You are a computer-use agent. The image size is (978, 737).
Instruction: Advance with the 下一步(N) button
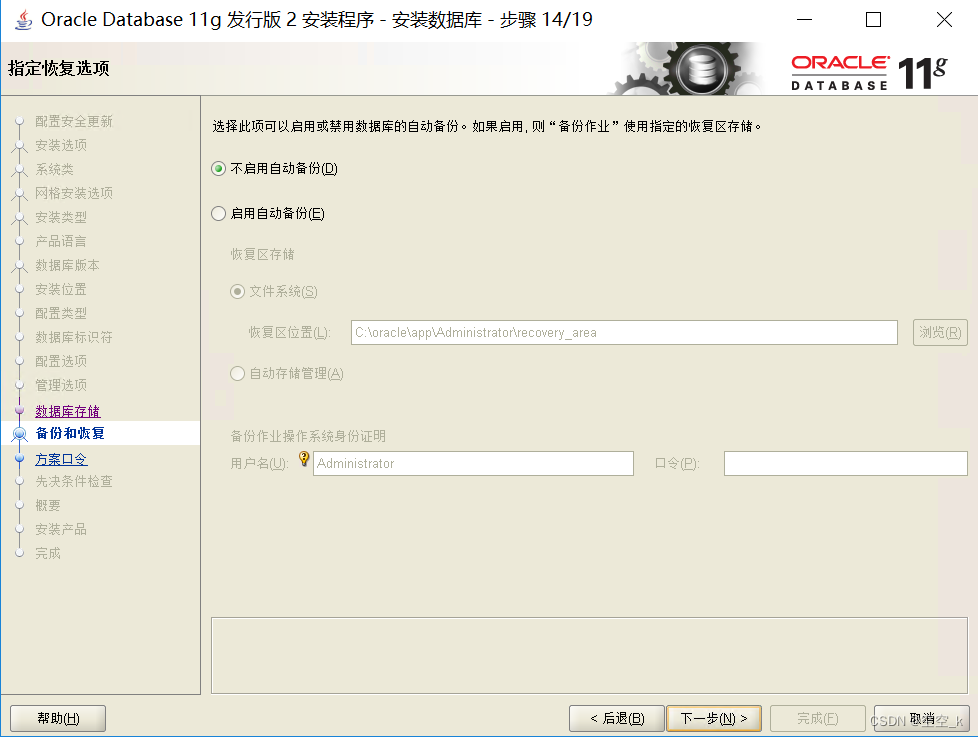click(x=714, y=718)
